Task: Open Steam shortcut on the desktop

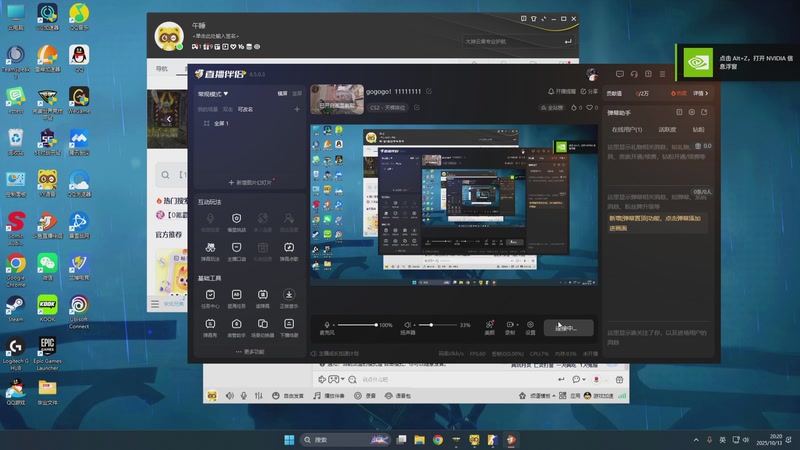Action: [15, 309]
